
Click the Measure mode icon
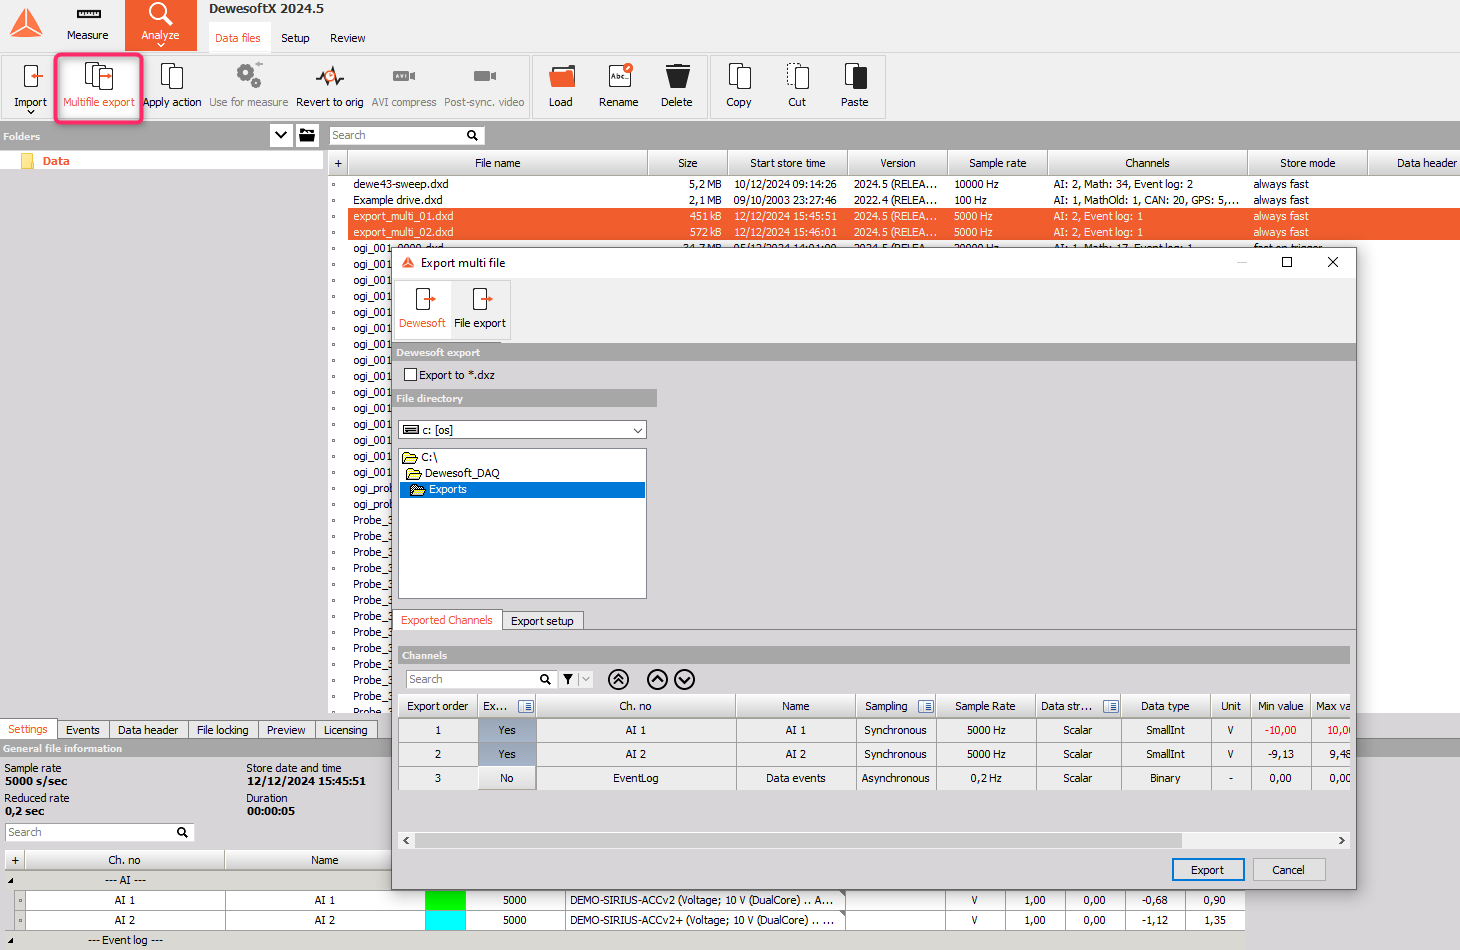88,15
